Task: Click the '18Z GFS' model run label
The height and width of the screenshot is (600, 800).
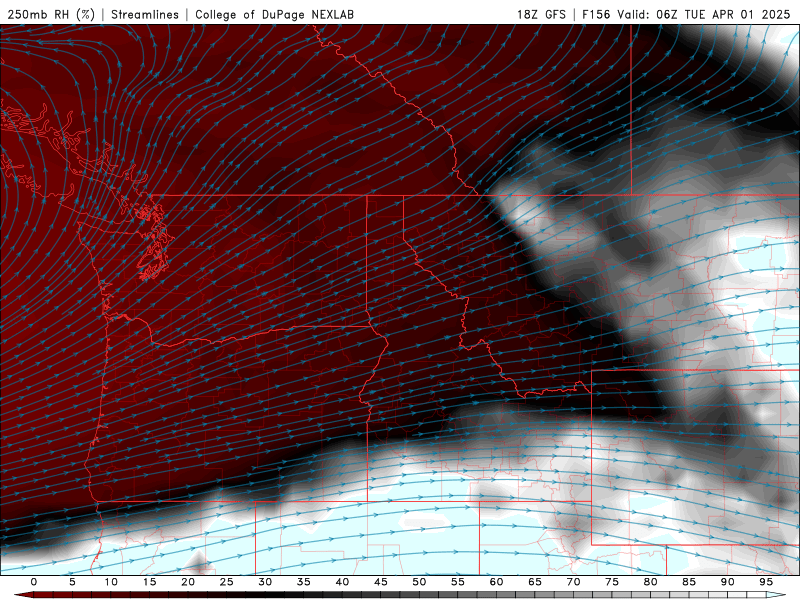Action: pyautogui.click(x=541, y=14)
